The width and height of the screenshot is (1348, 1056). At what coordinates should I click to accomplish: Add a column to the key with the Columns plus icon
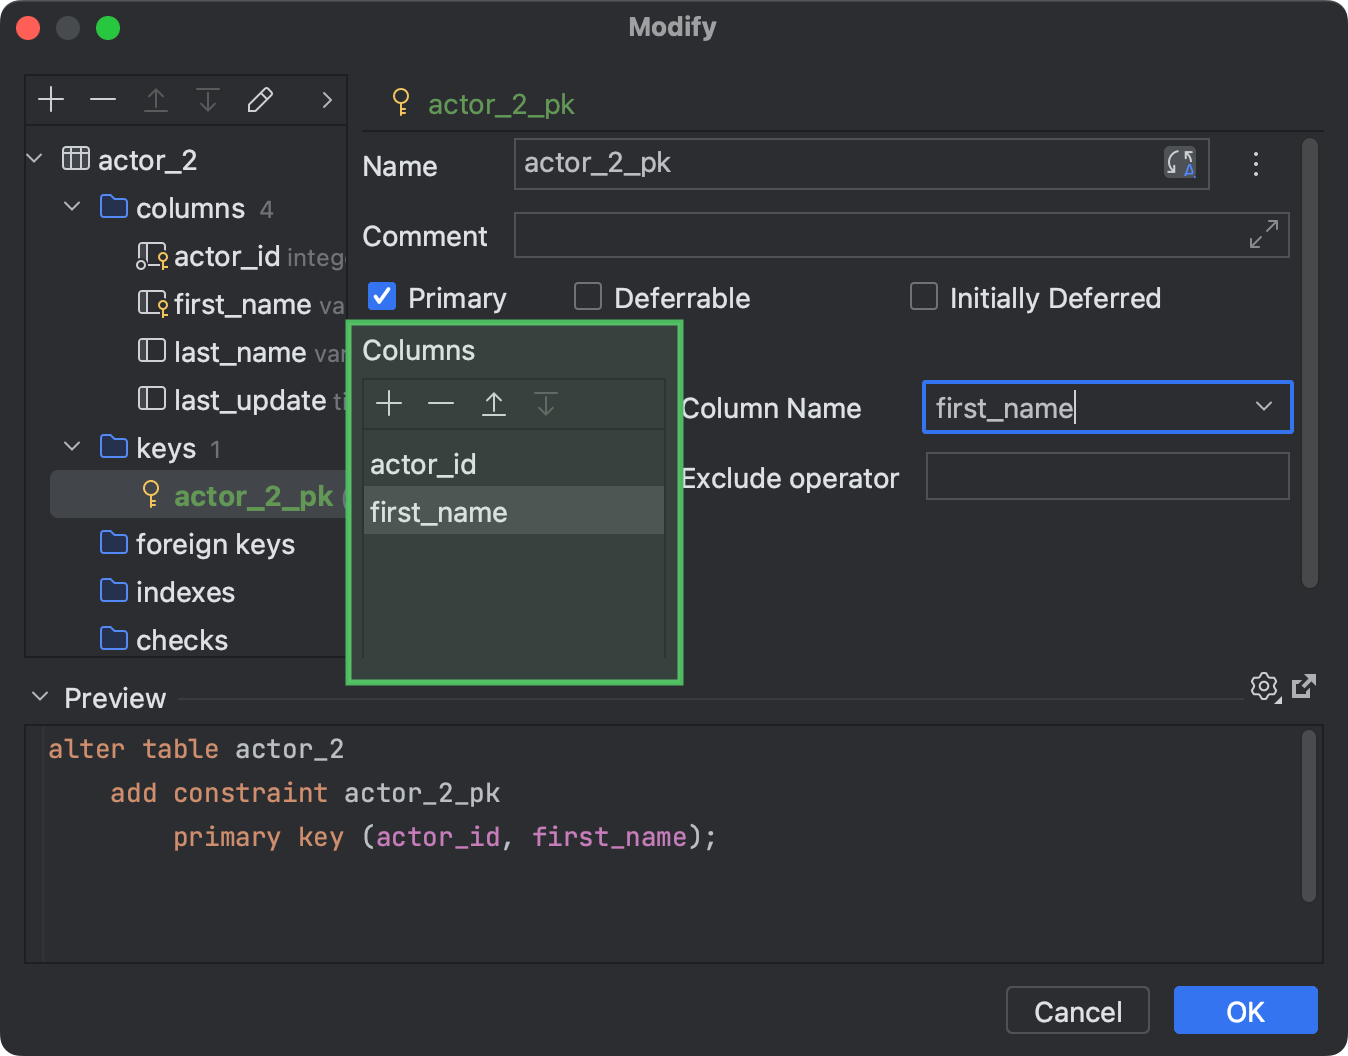(389, 404)
